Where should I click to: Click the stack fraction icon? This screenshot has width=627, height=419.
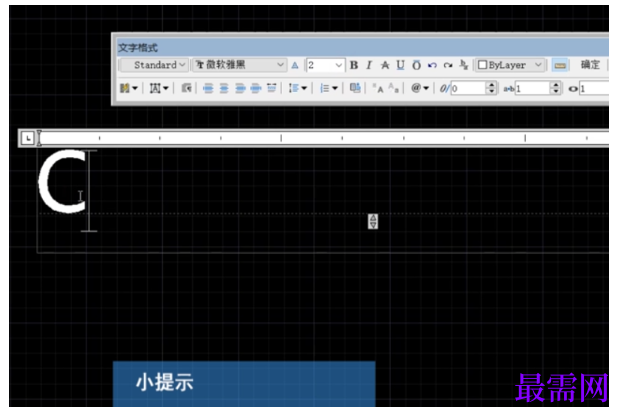(463, 65)
